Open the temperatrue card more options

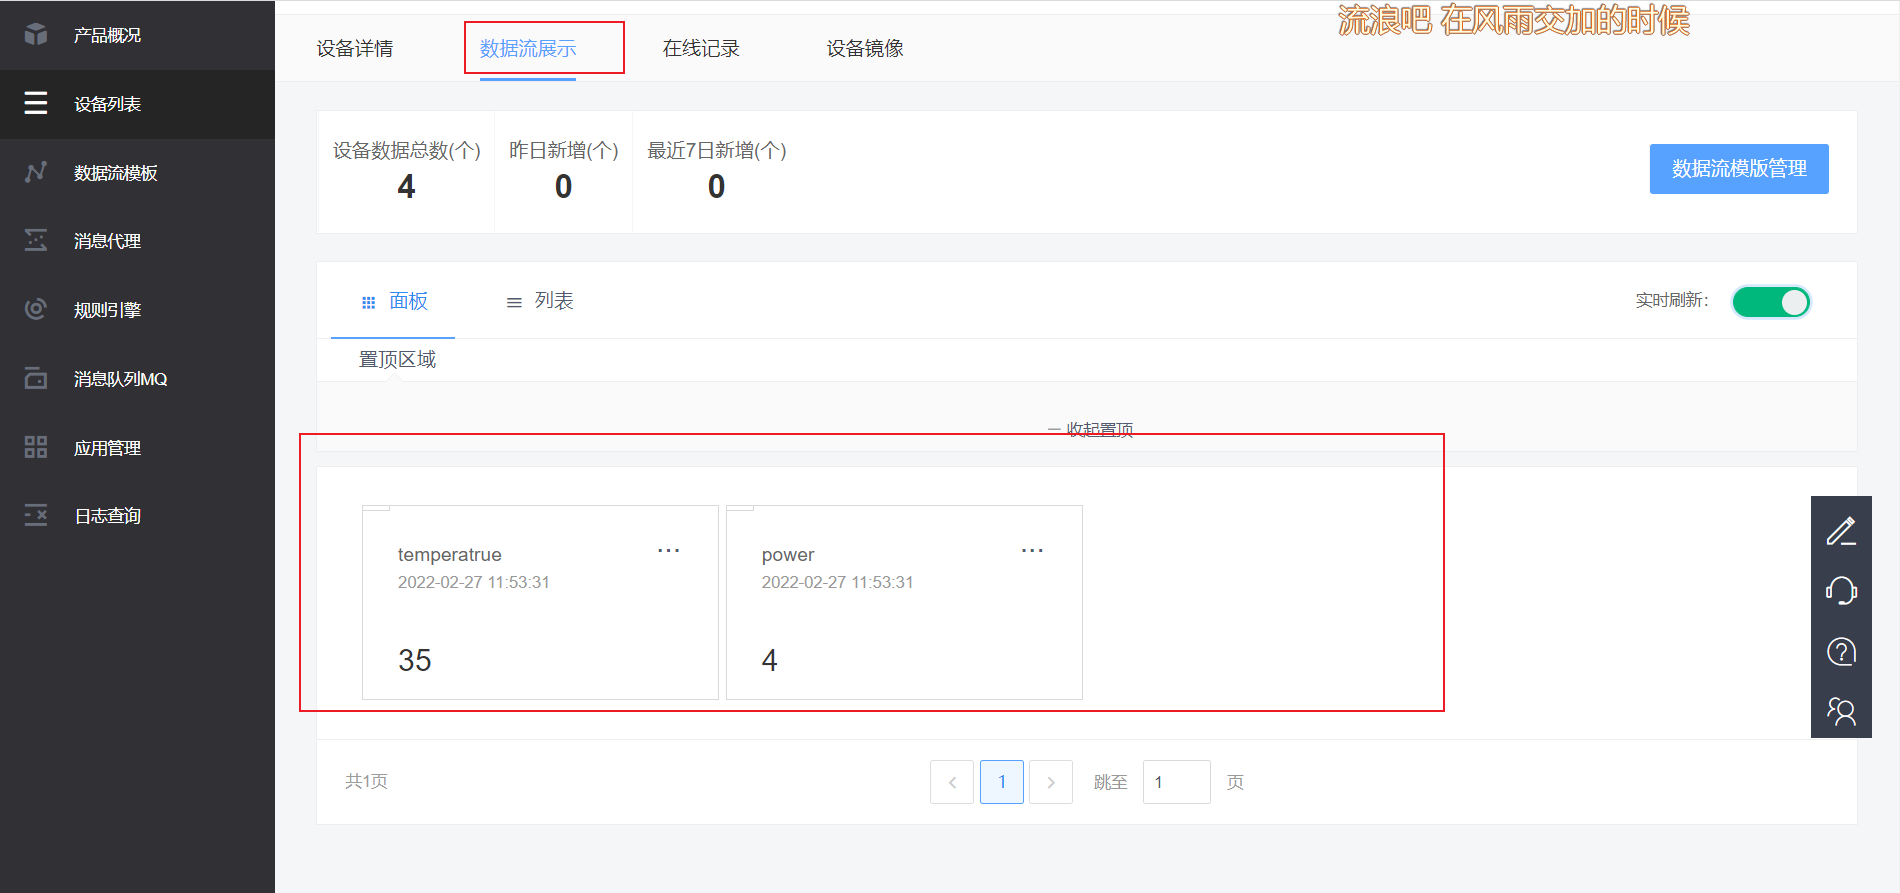click(x=669, y=550)
